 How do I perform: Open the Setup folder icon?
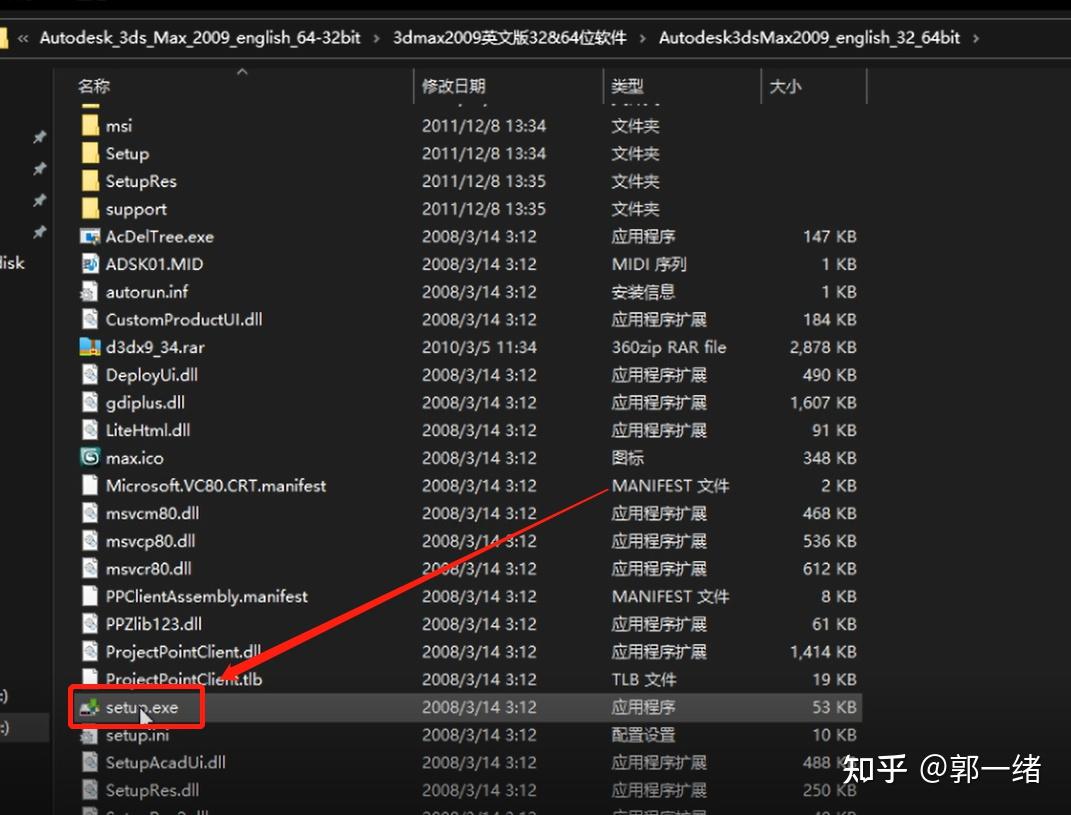[x=89, y=153]
